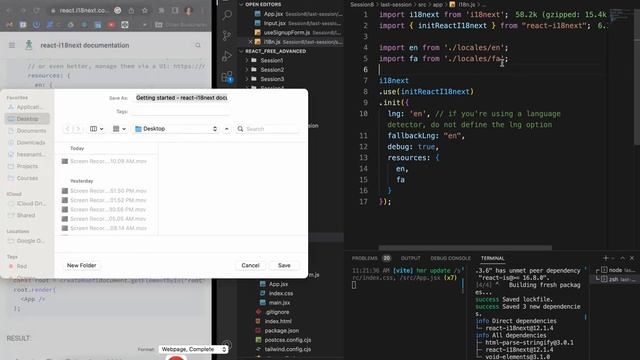Create a new terminal with plus icon

coord(606,258)
